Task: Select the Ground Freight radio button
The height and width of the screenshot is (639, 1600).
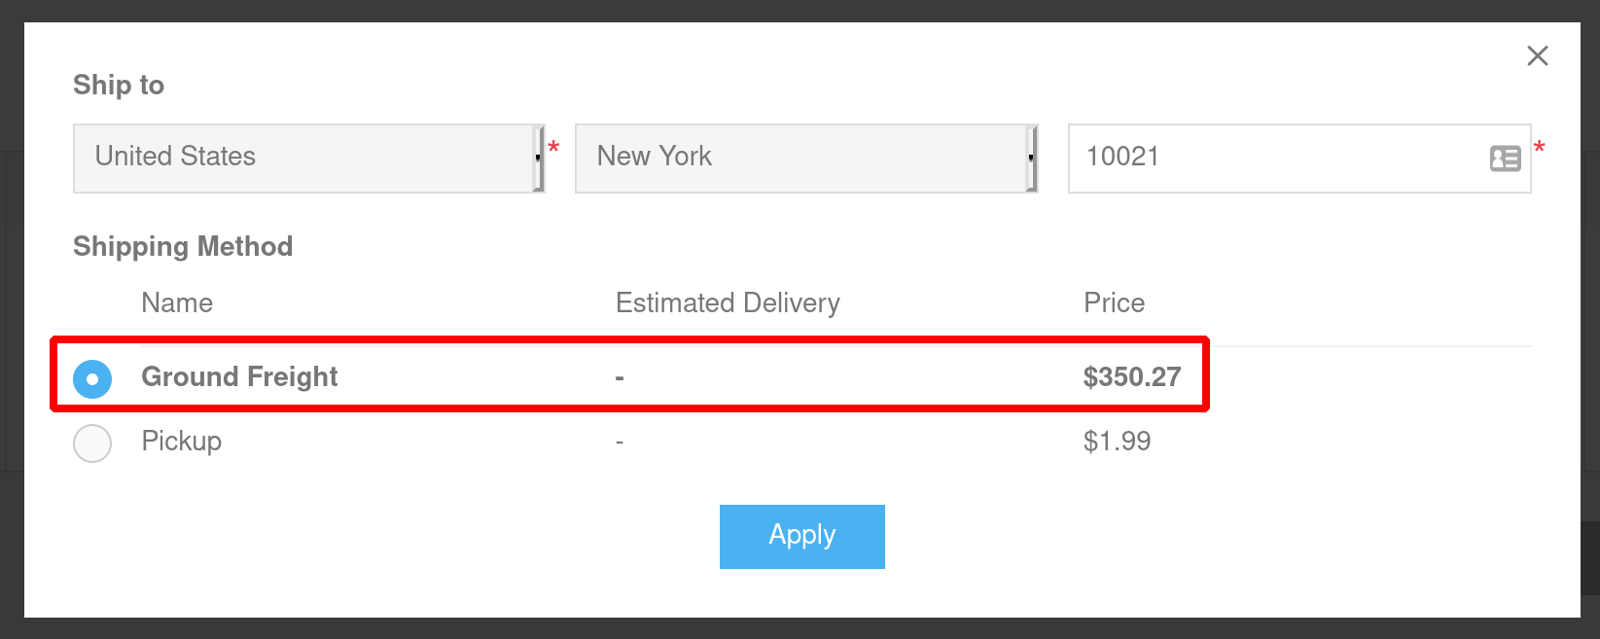Action: [x=92, y=379]
